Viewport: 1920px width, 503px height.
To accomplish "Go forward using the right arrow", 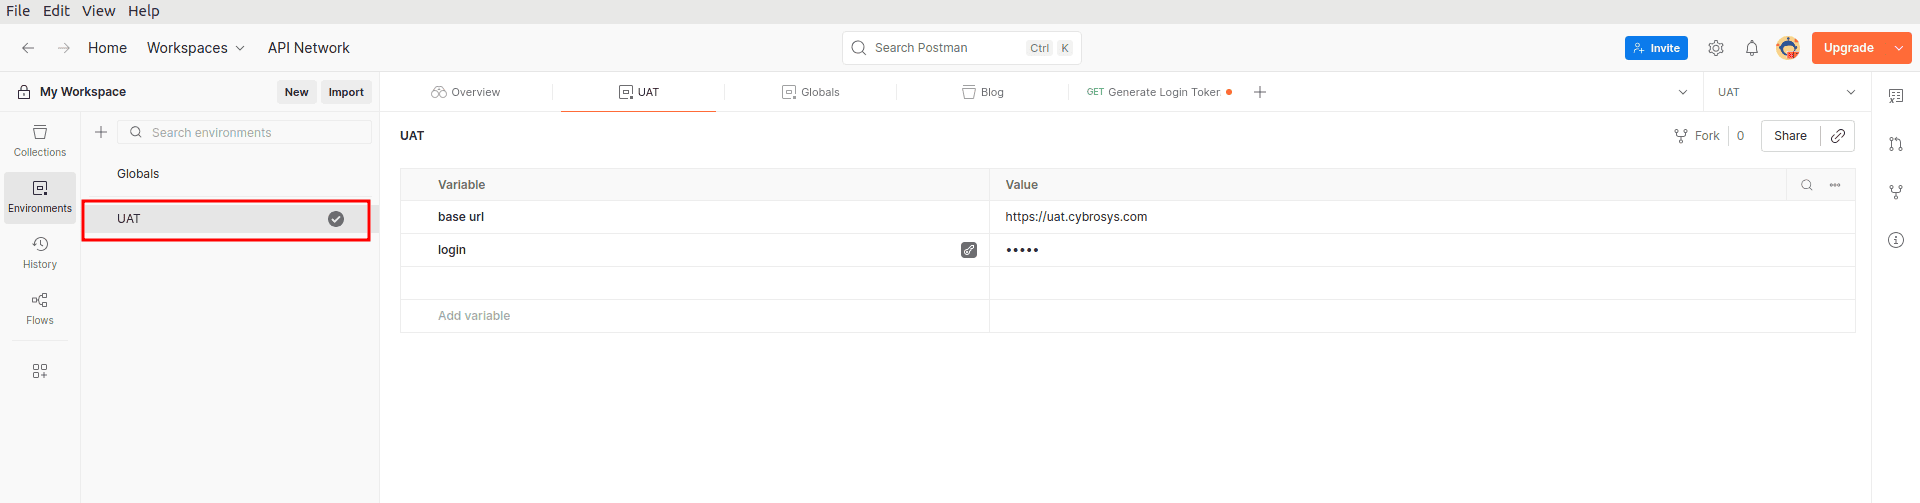I will [64, 48].
